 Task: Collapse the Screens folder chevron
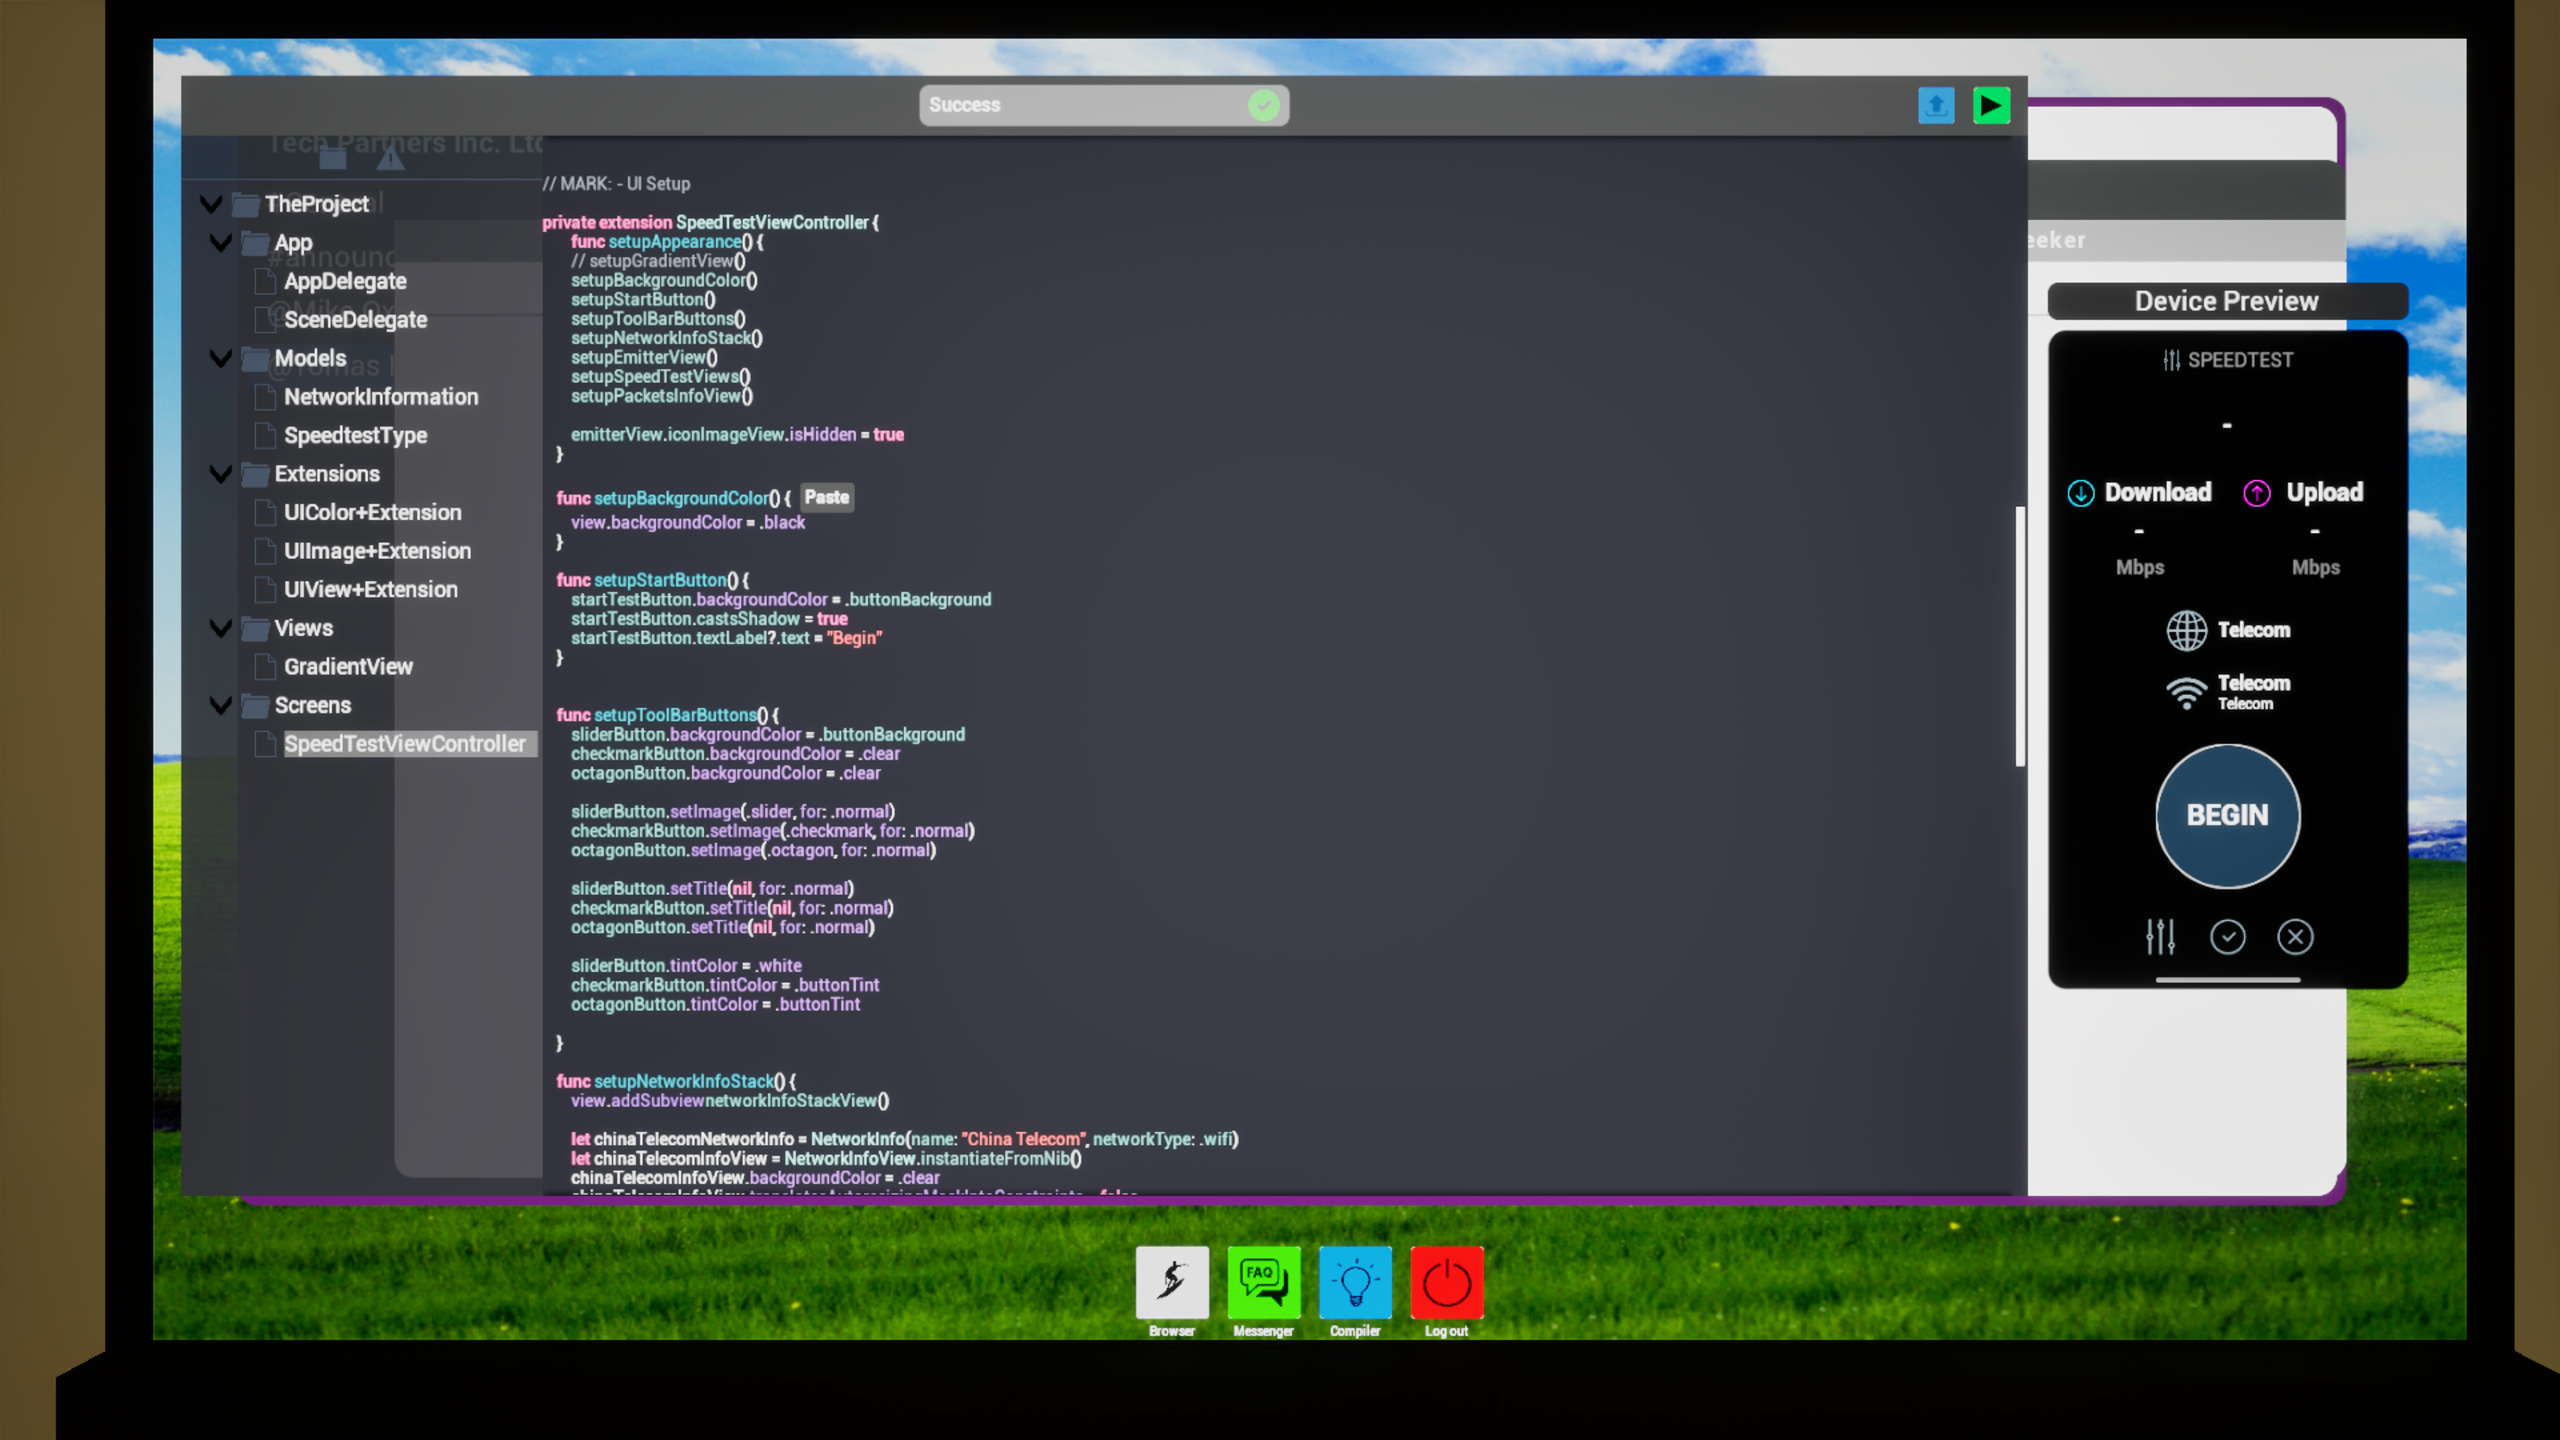click(x=221, y=705)
